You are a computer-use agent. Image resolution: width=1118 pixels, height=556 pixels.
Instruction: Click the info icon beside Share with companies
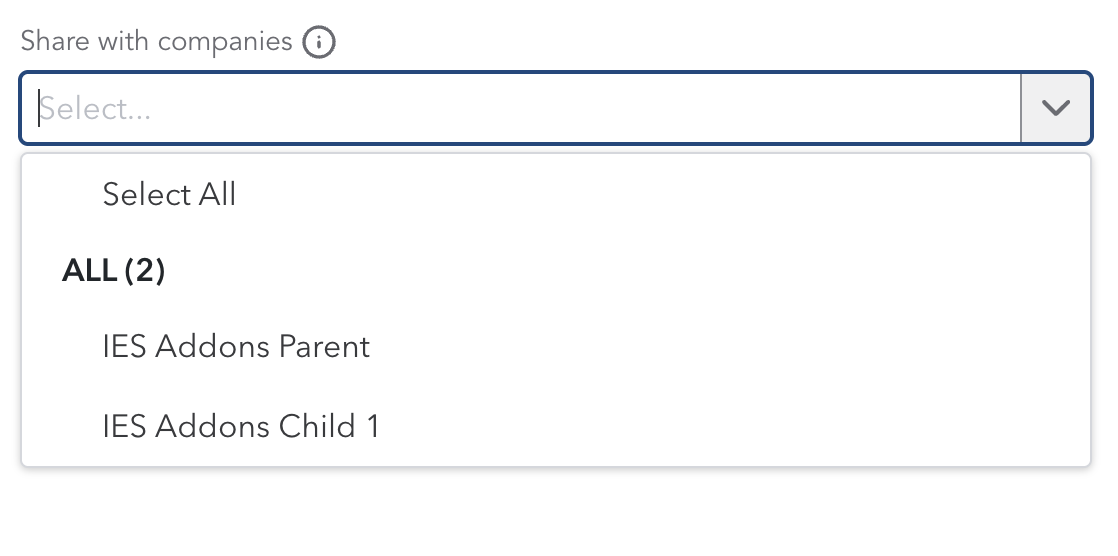(x=319, y=43)
